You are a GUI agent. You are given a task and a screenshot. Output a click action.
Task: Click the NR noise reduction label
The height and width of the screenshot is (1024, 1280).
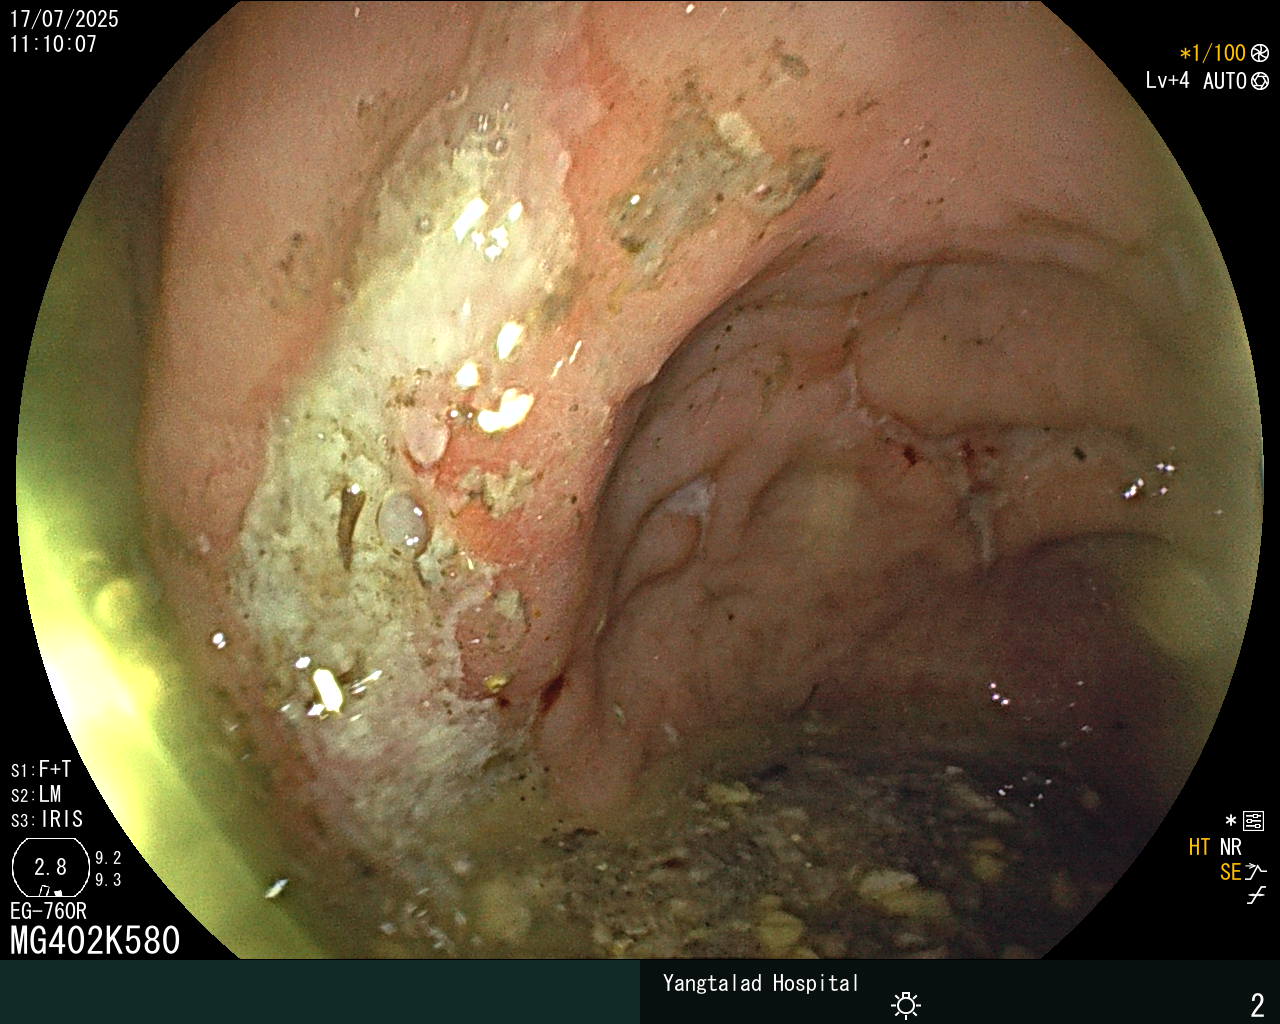coord(1230,847)
